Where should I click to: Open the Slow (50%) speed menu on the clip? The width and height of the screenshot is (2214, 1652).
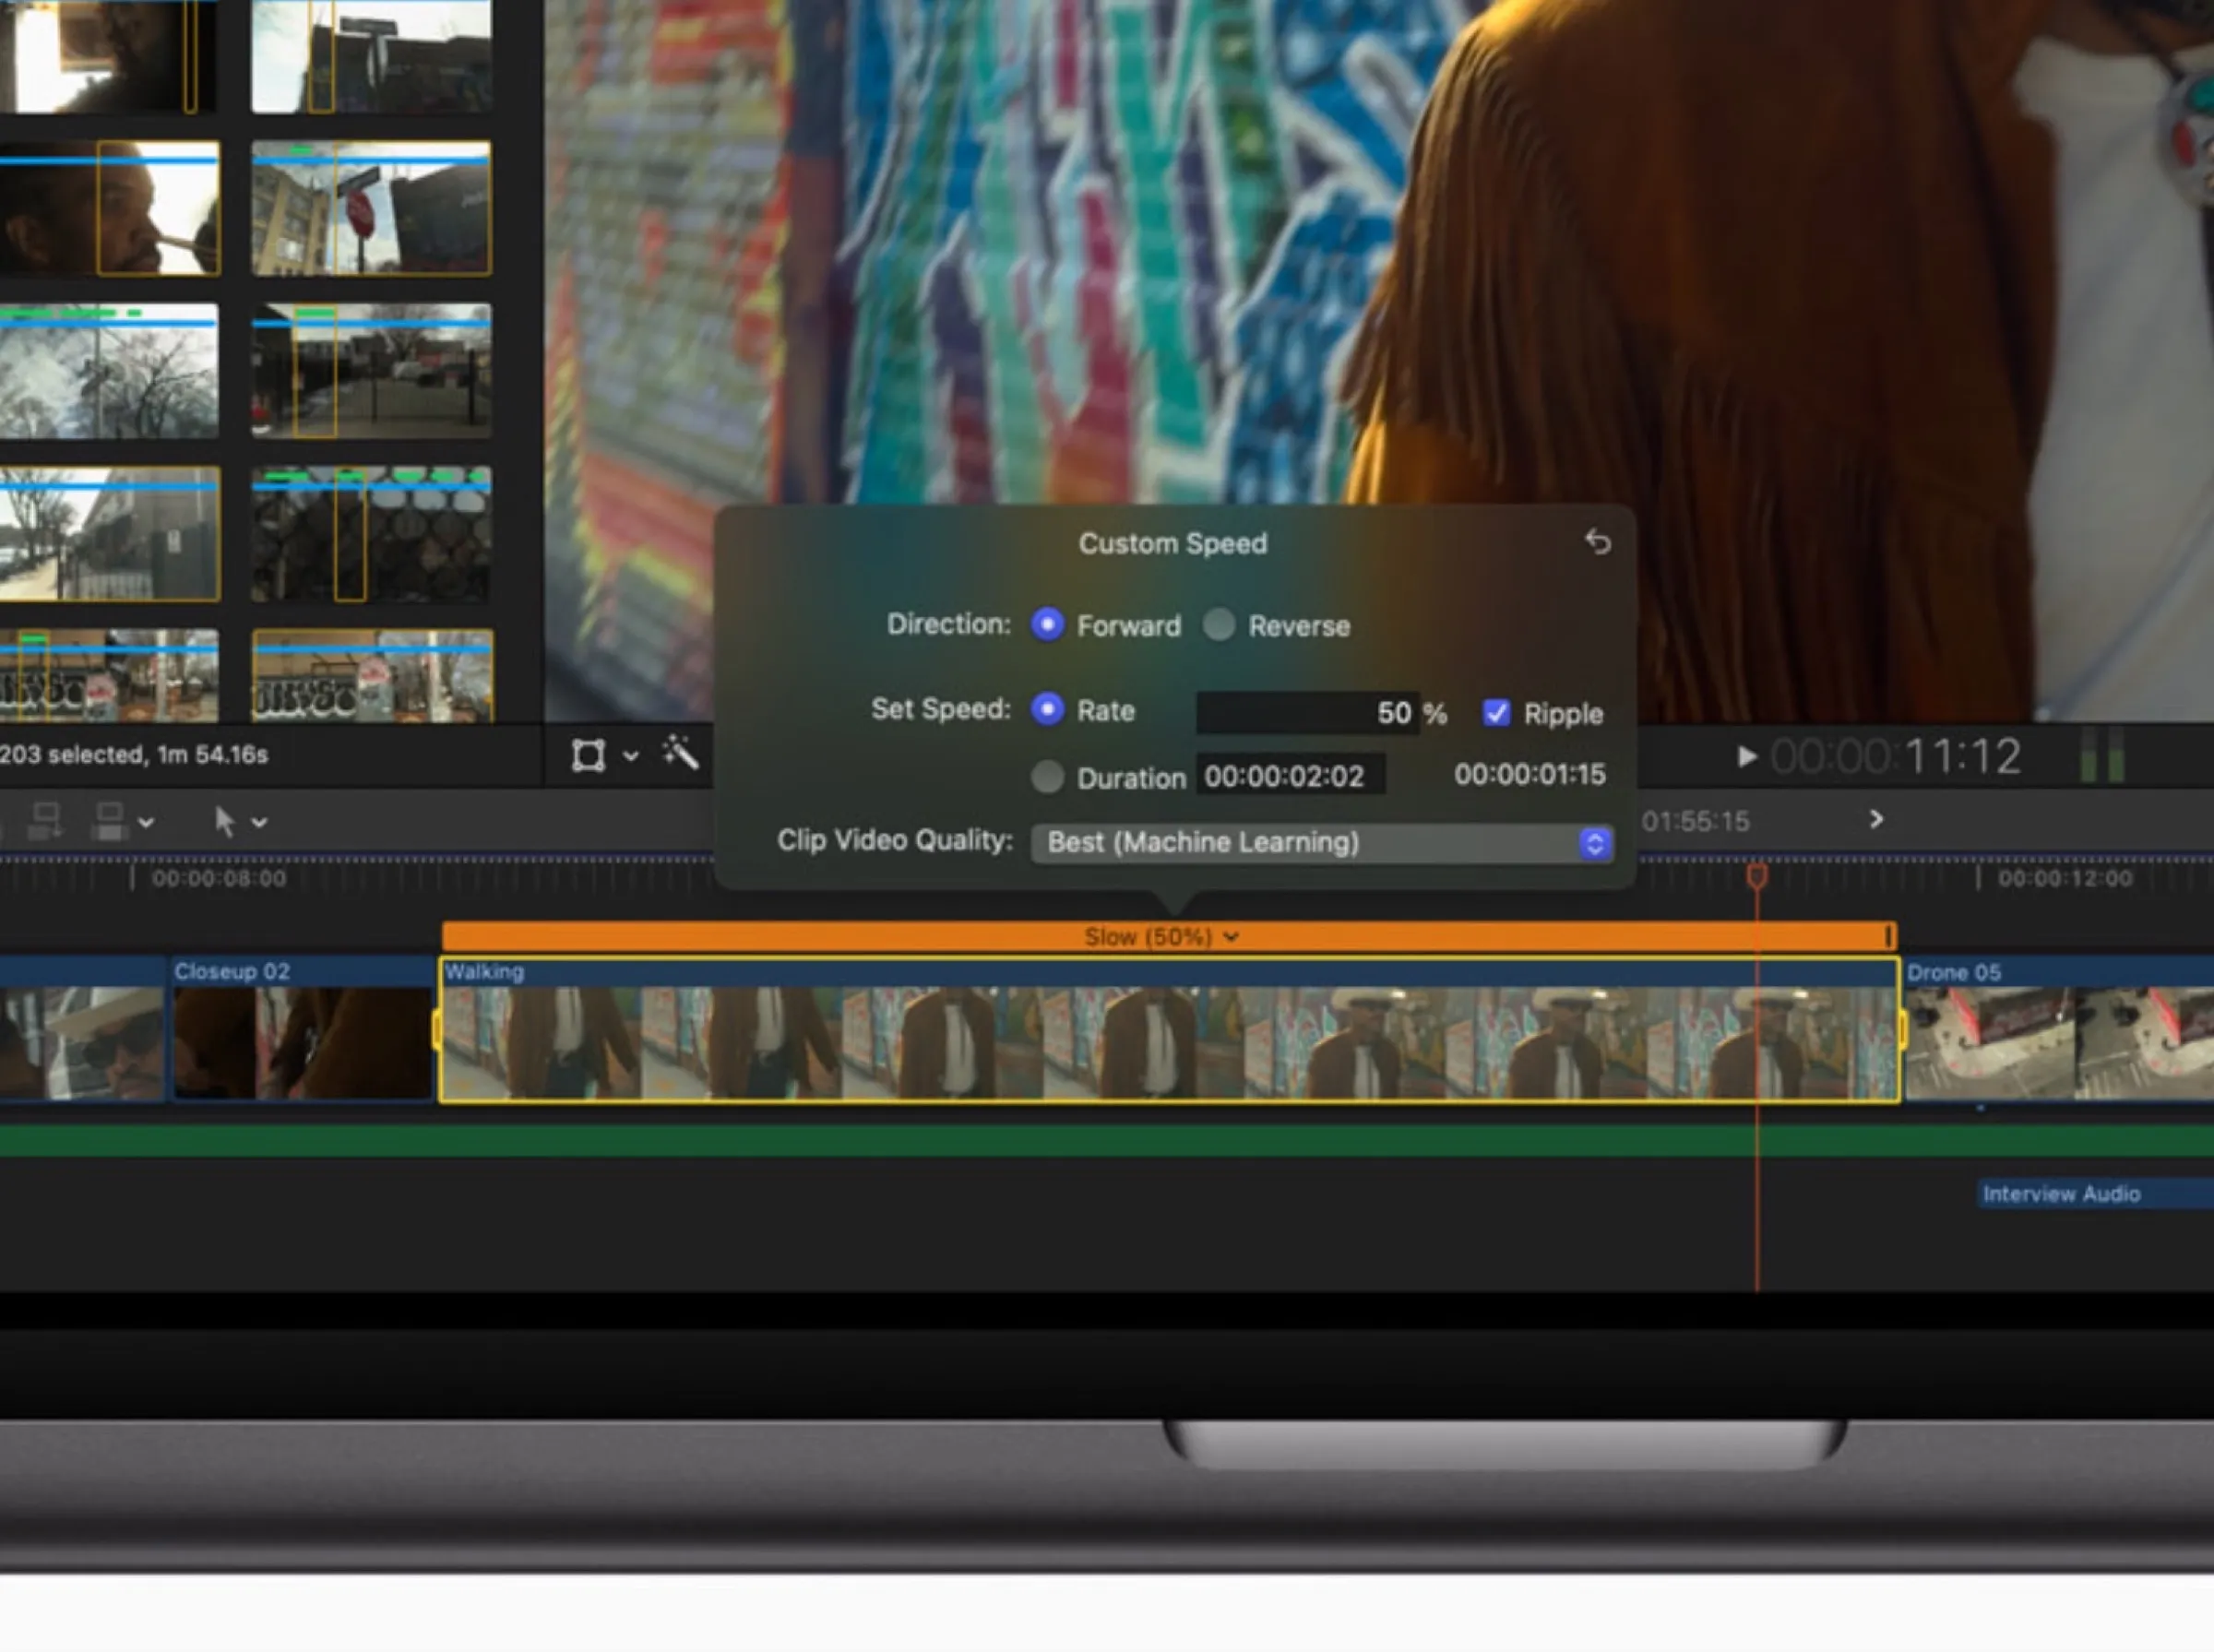tap(1160, 937)
